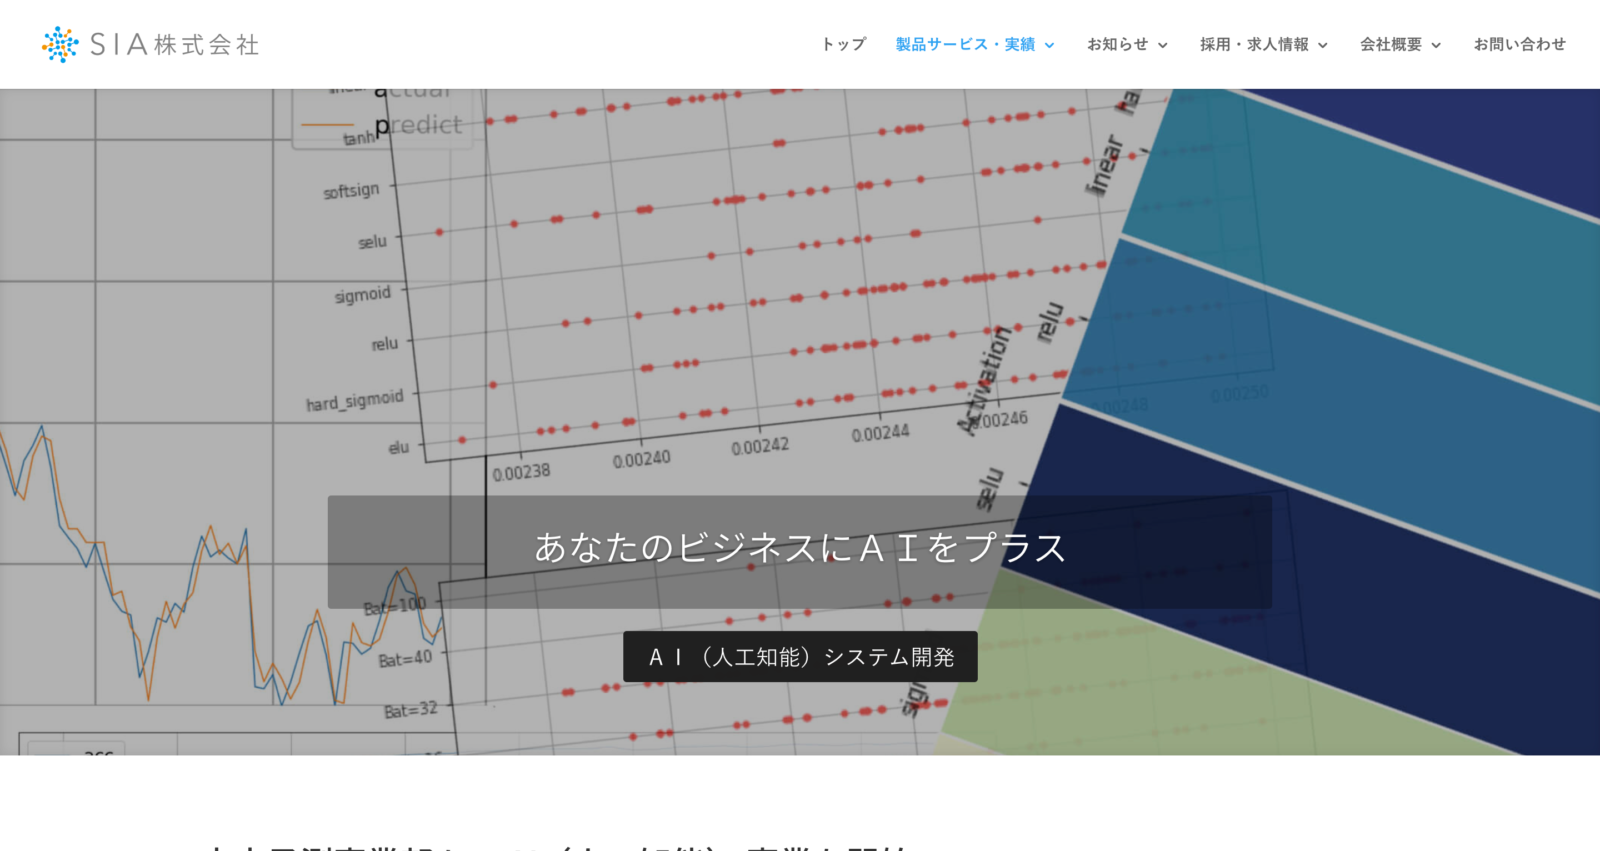Viewport: 1600px width, 851px height.
Task: Click the SIA株式会社 logo text
Action: click(175, 45)
